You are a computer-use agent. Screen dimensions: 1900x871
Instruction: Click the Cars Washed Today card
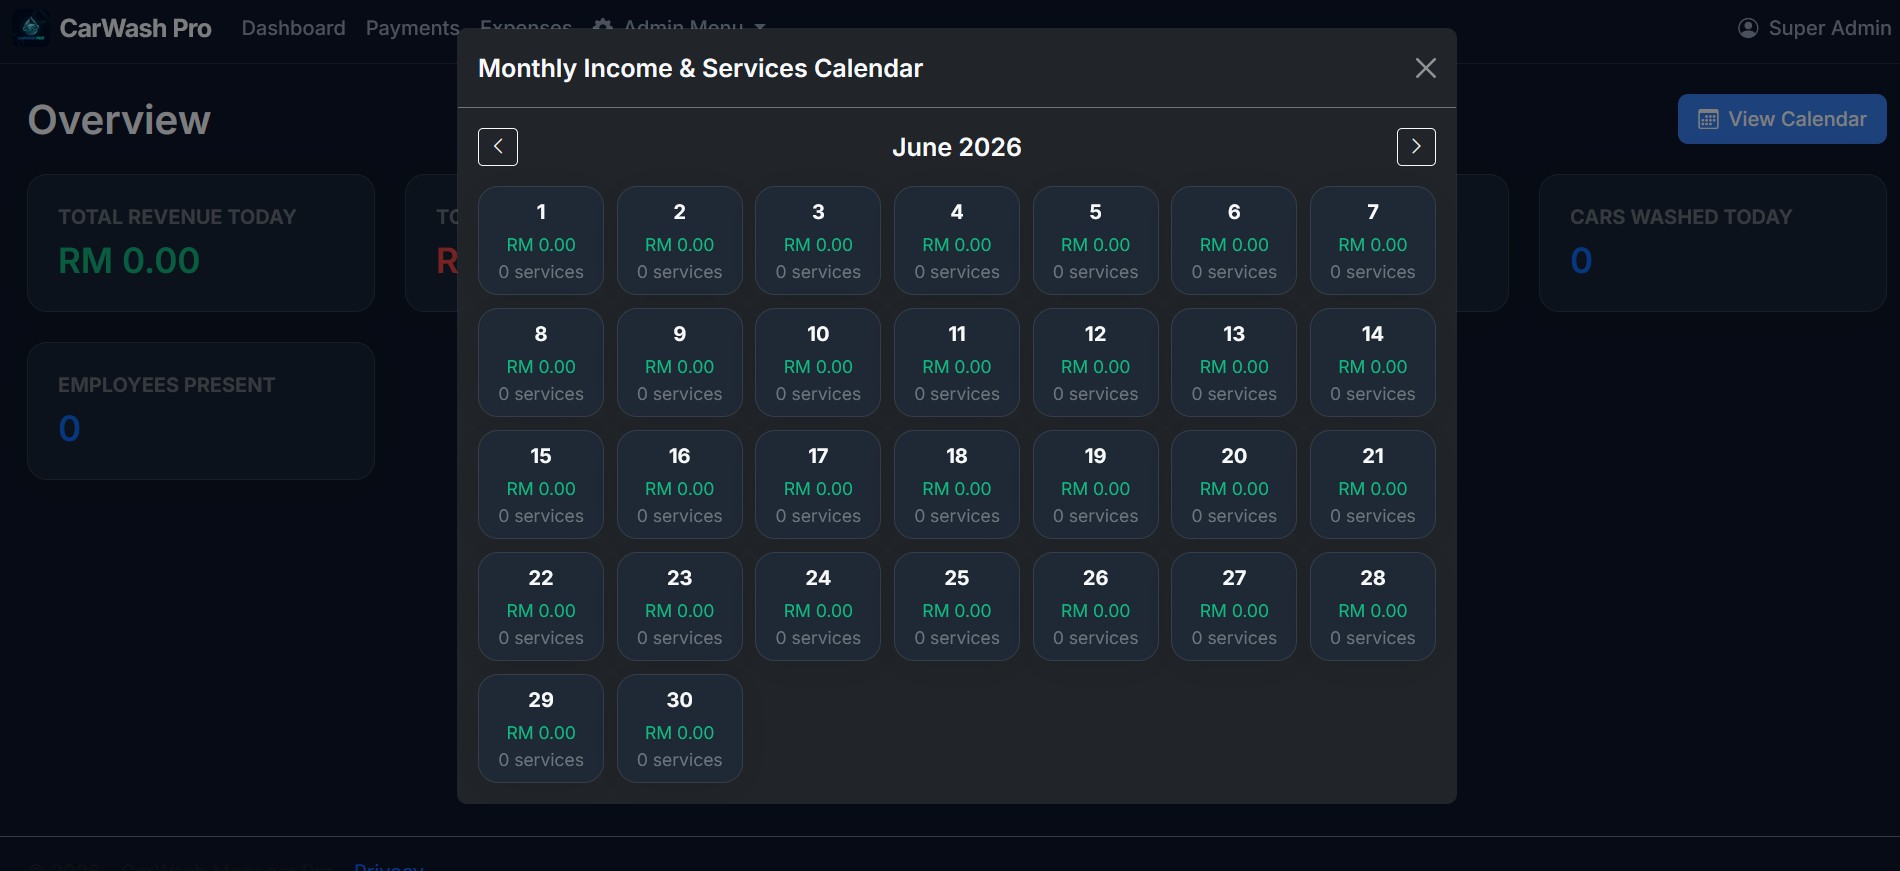tap(1713, 243)
